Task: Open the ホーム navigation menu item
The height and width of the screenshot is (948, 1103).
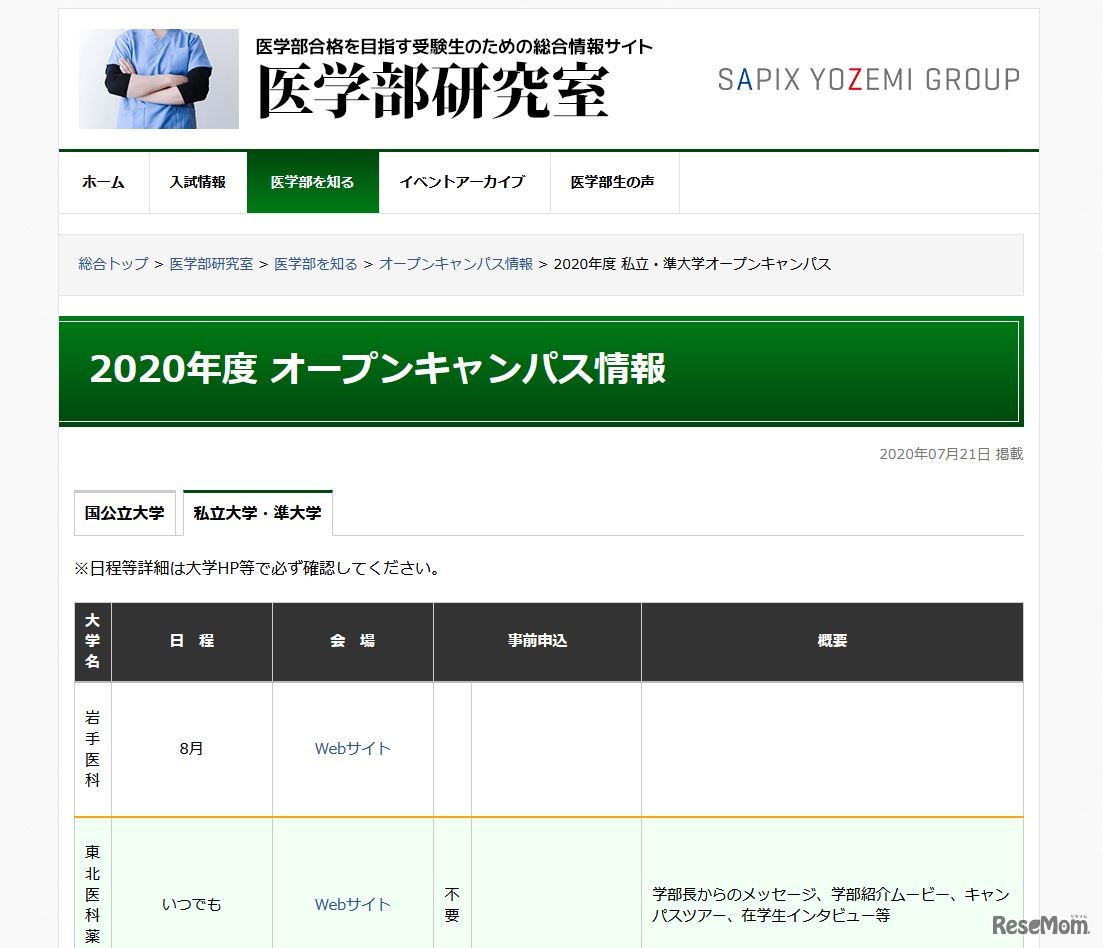Action: pyautogui.click(x=103, y=182)
